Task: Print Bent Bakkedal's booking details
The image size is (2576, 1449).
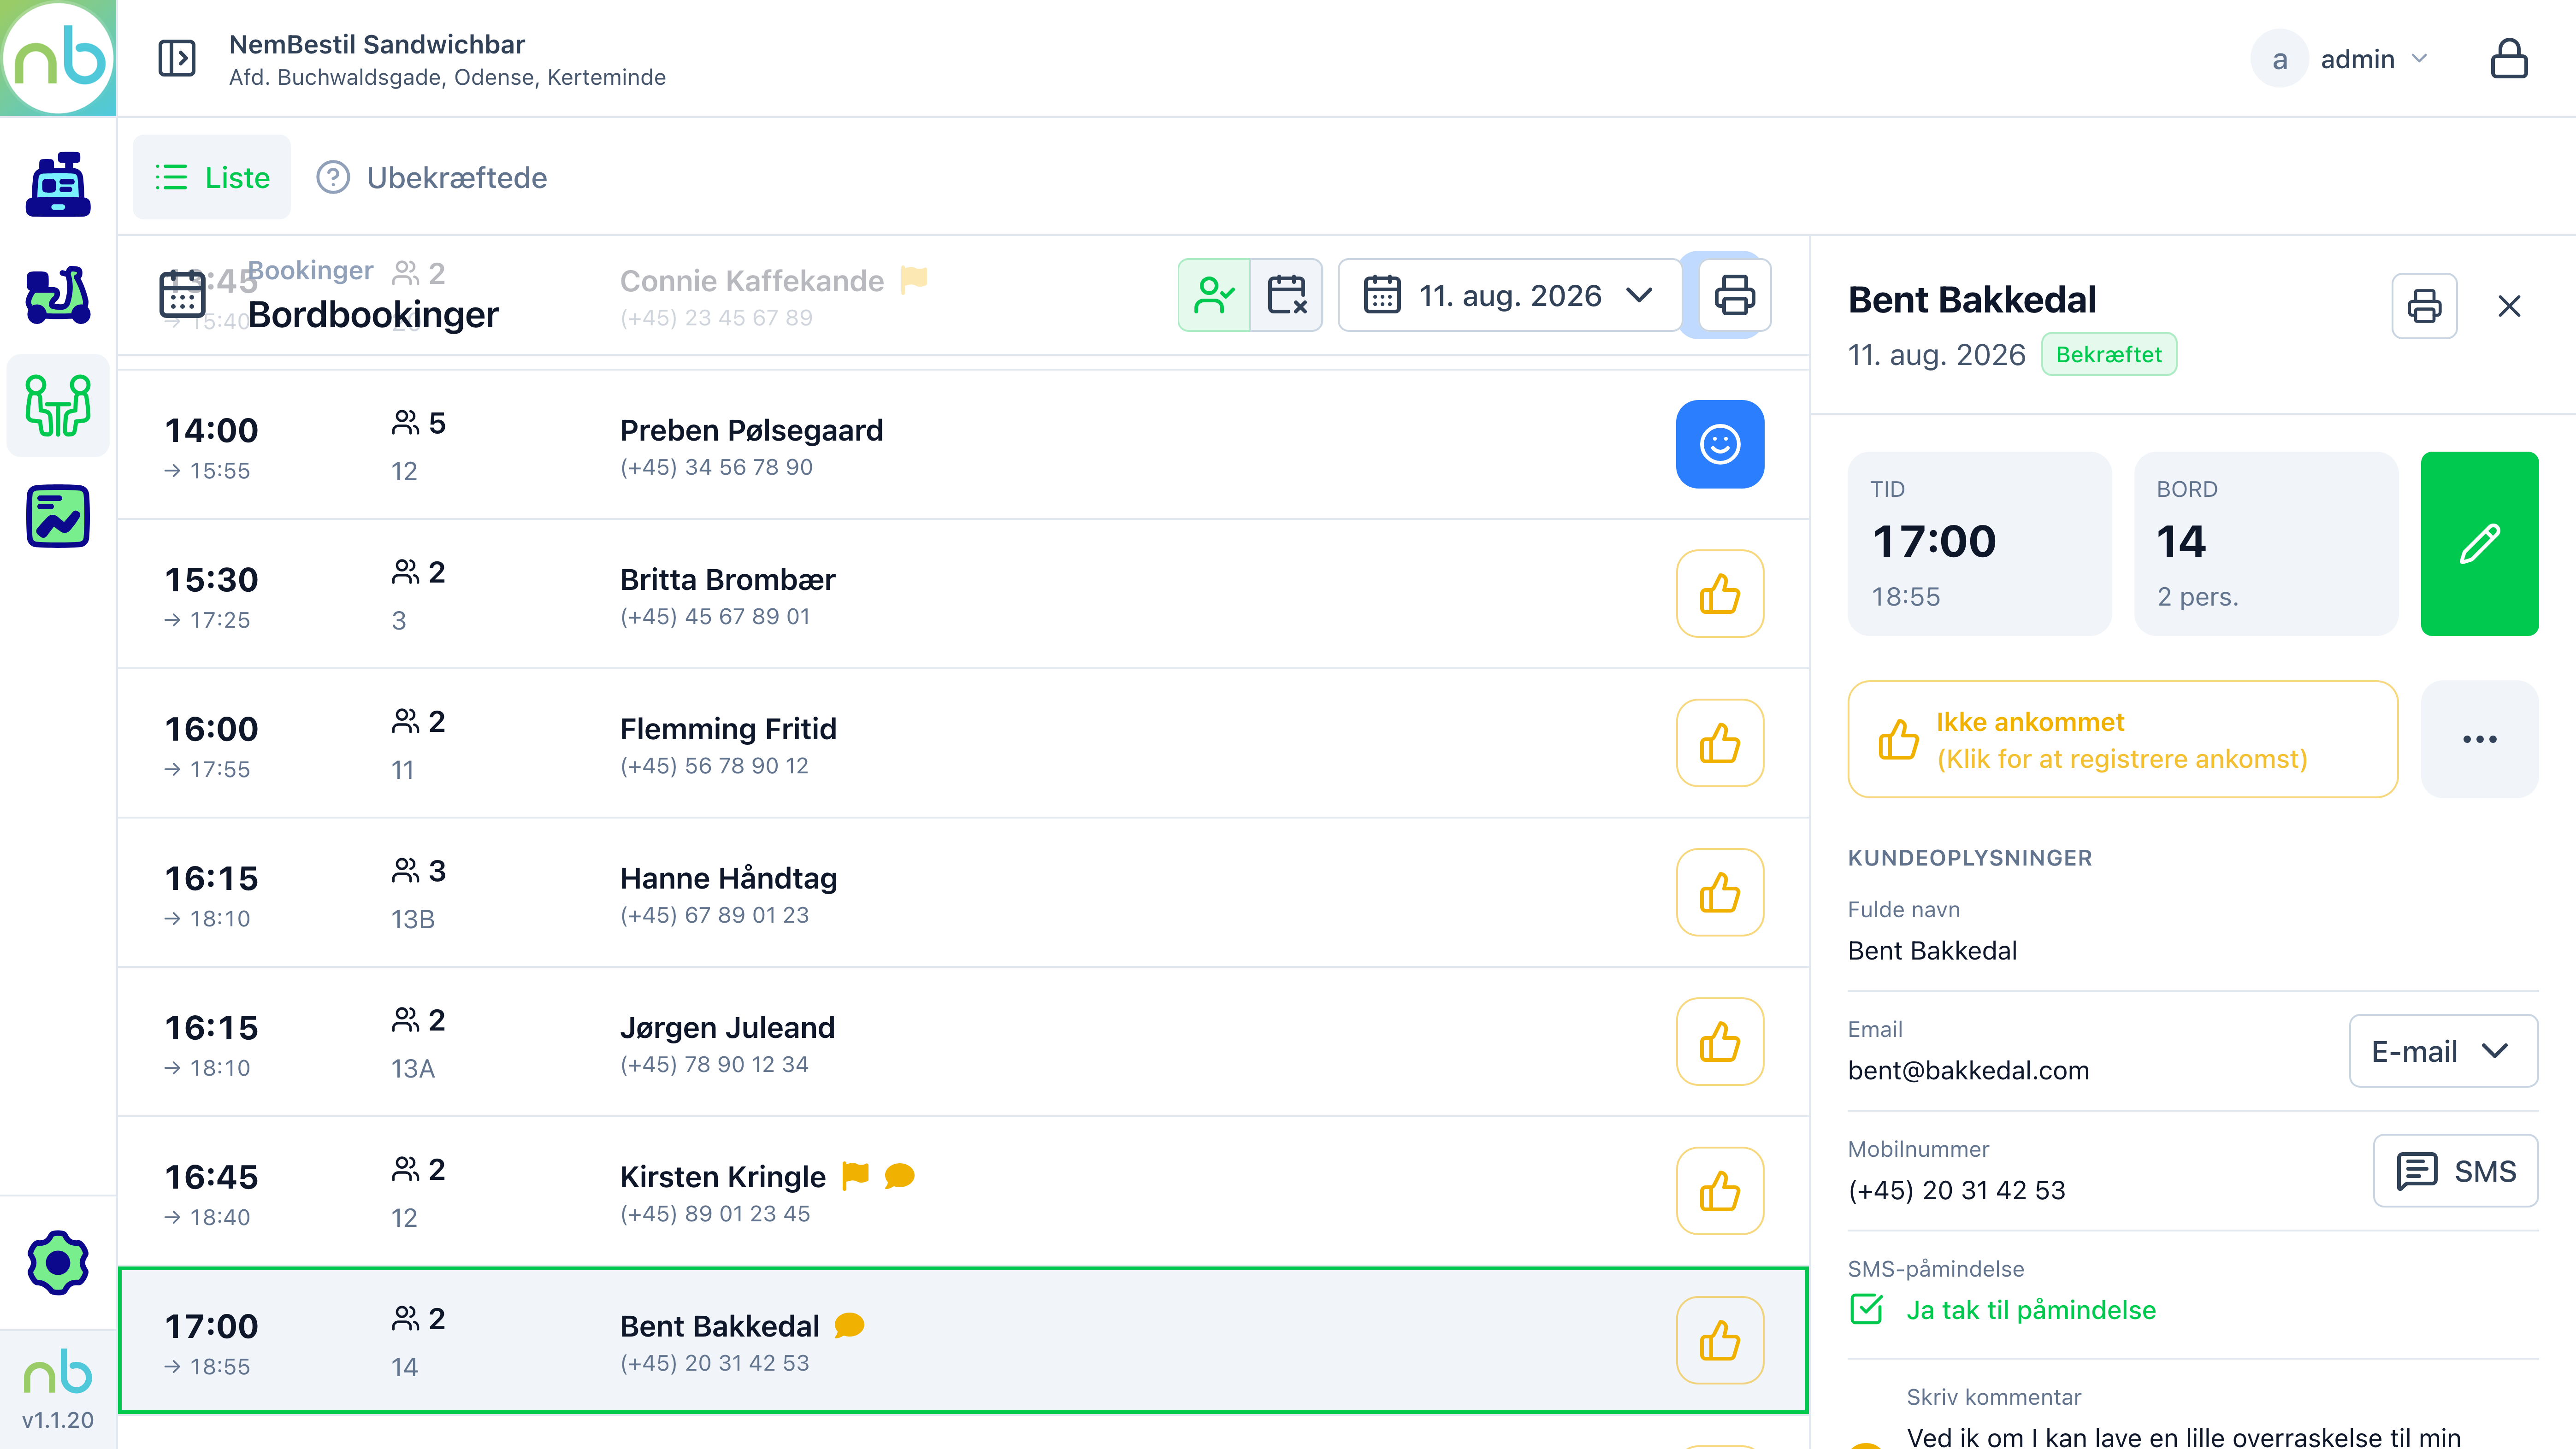Action: 2424,306
